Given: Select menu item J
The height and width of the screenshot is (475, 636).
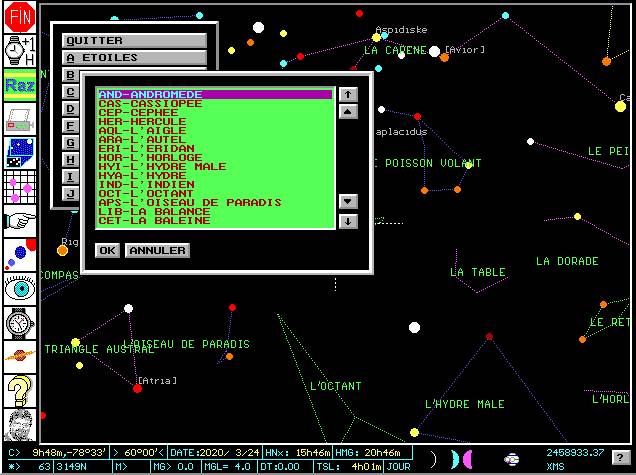Looking at the screenshot, I should coord(70,194).
